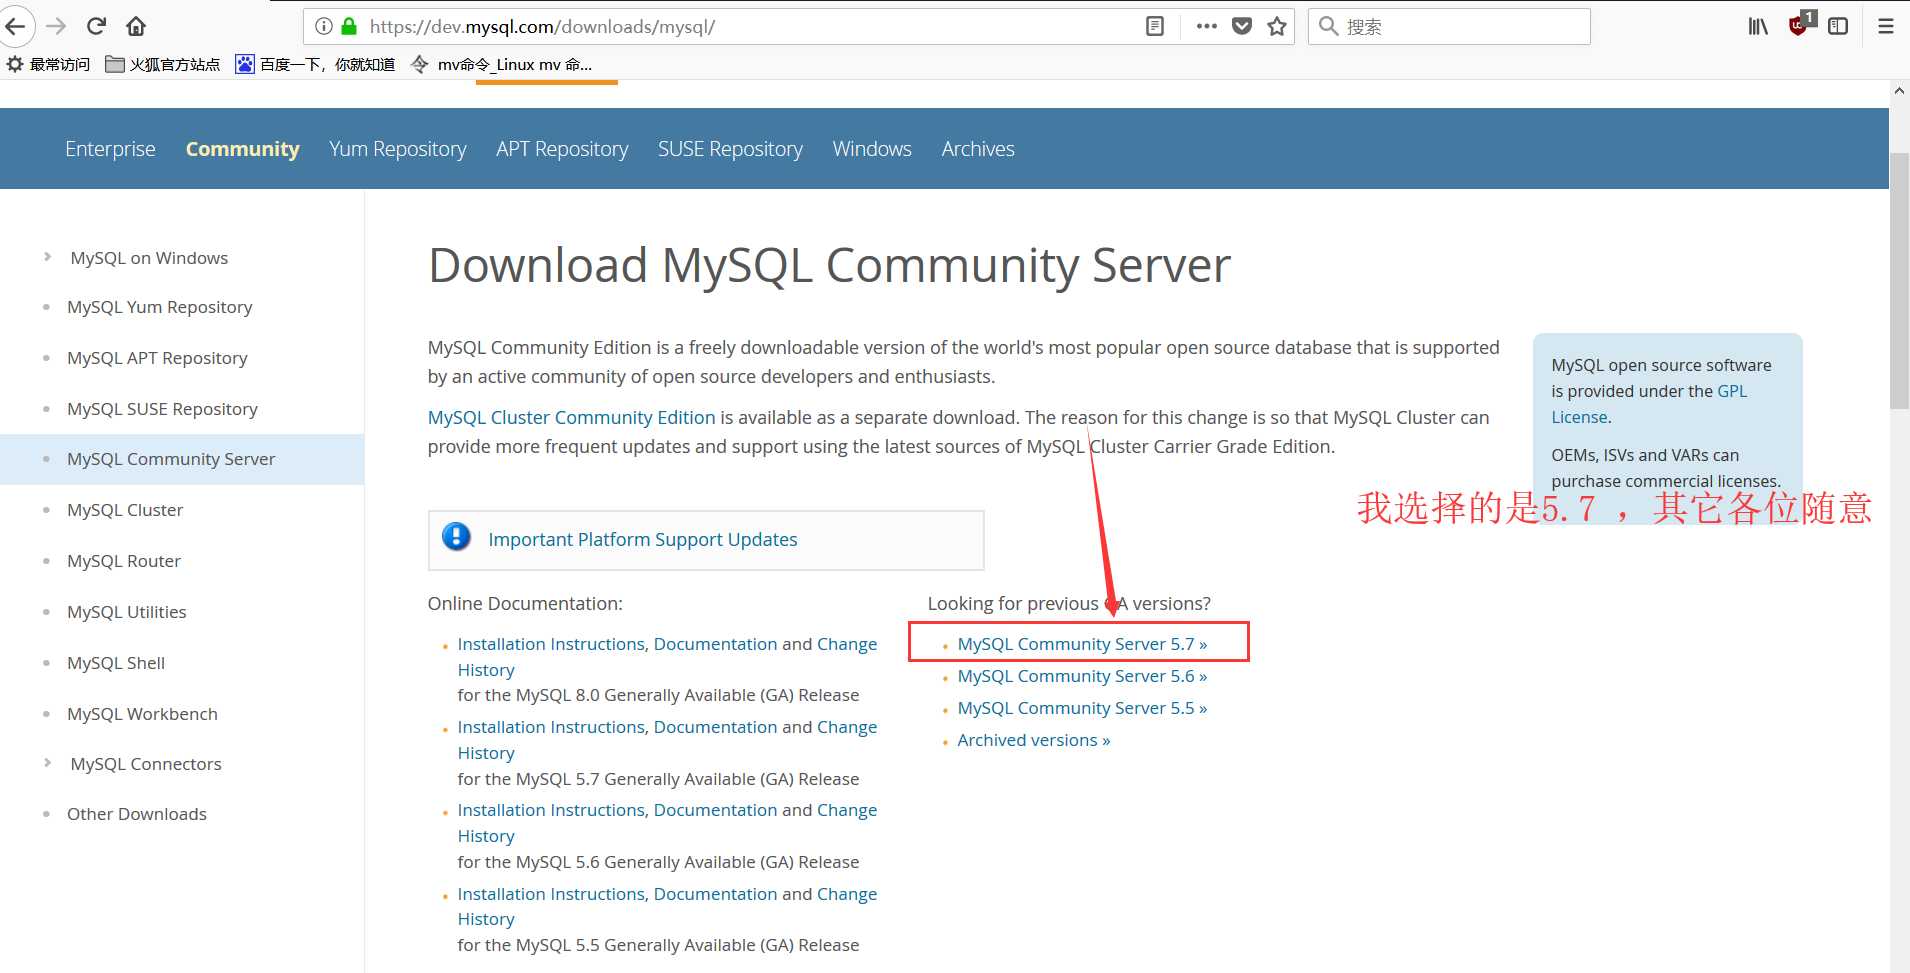Click the browser forward arrow button
The height and width of the screenshot is (973, 1910).
[57, 26]
